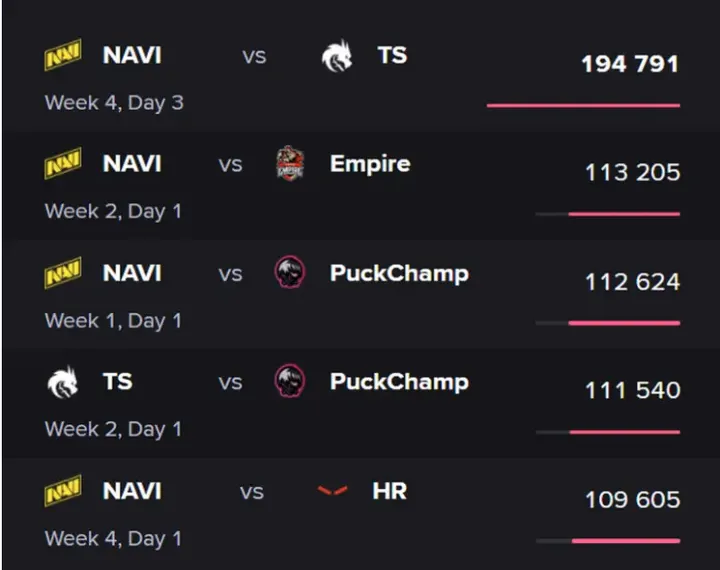Click the pink bar under 109 605
The height and width of the screenshot is (570, 720).
click(x=626, y=541)
